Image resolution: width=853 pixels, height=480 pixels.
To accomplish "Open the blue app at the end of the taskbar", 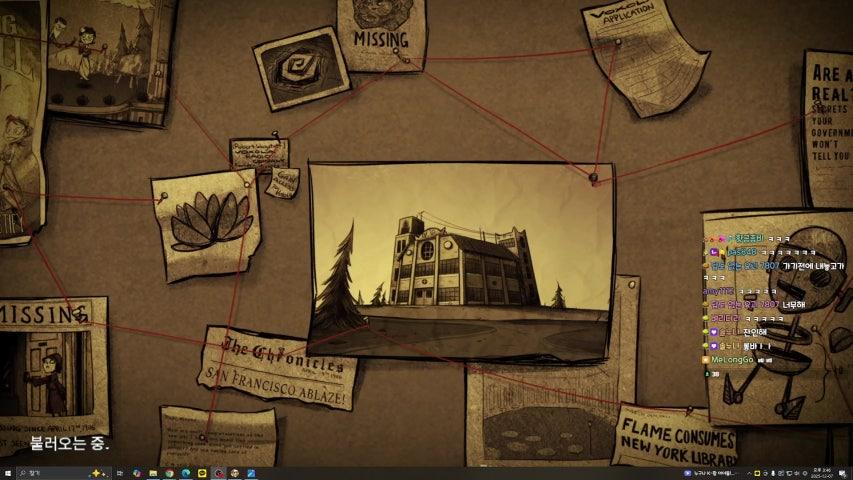I will [251, 473].
